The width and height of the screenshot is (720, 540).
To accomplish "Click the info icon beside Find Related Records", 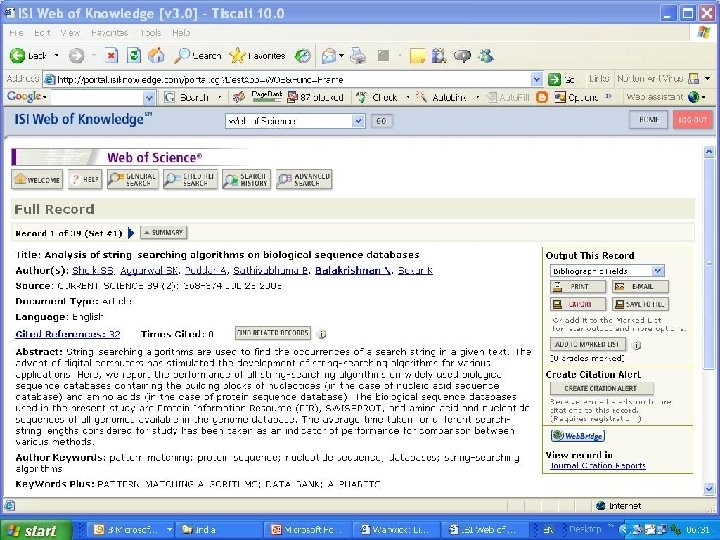I will [322, 334].
